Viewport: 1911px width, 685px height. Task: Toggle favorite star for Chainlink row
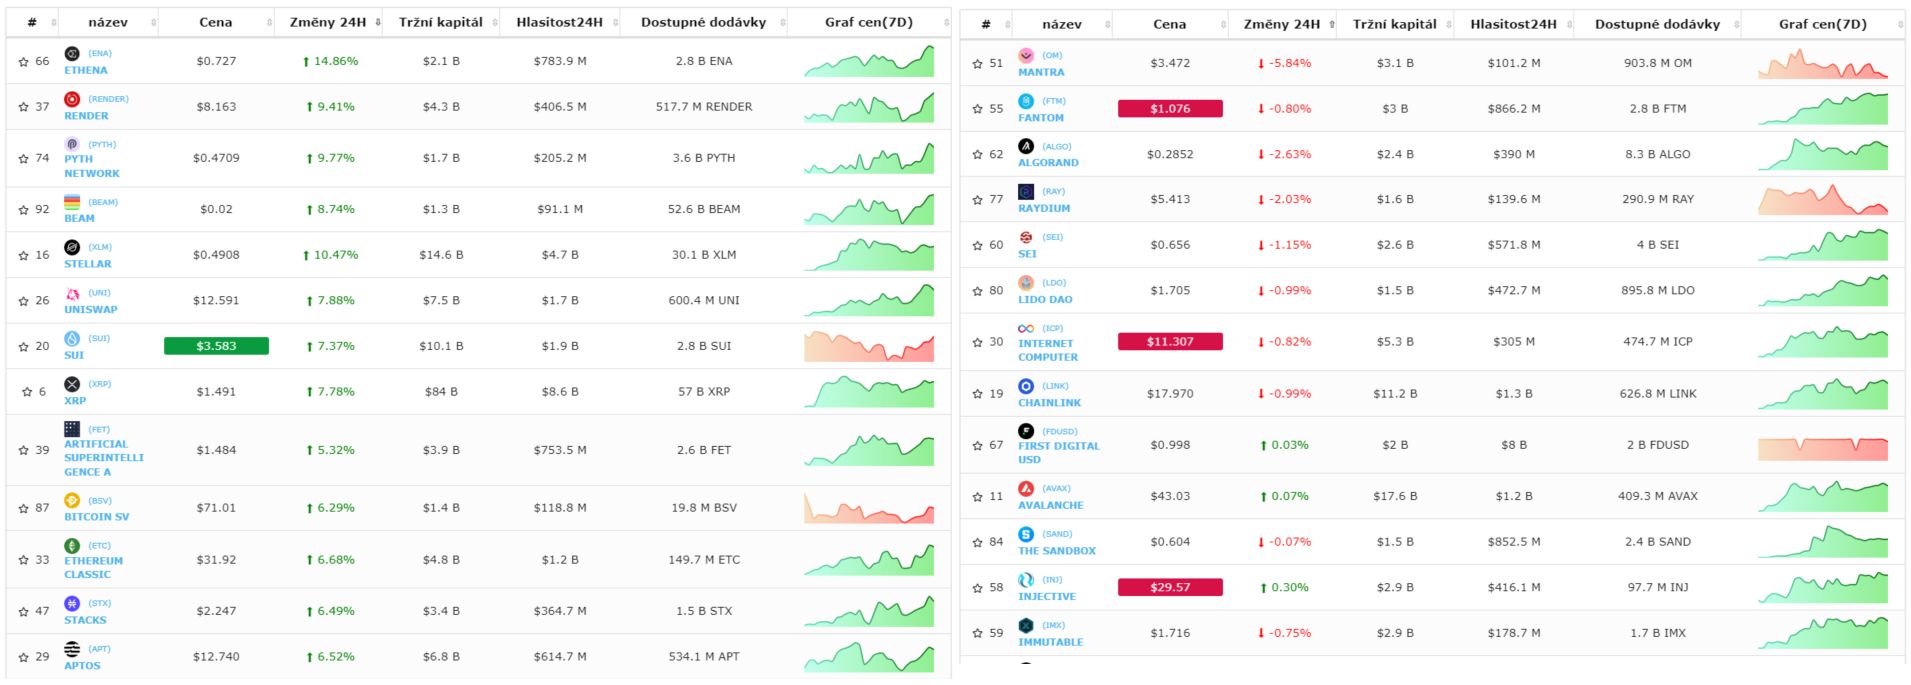977,394
